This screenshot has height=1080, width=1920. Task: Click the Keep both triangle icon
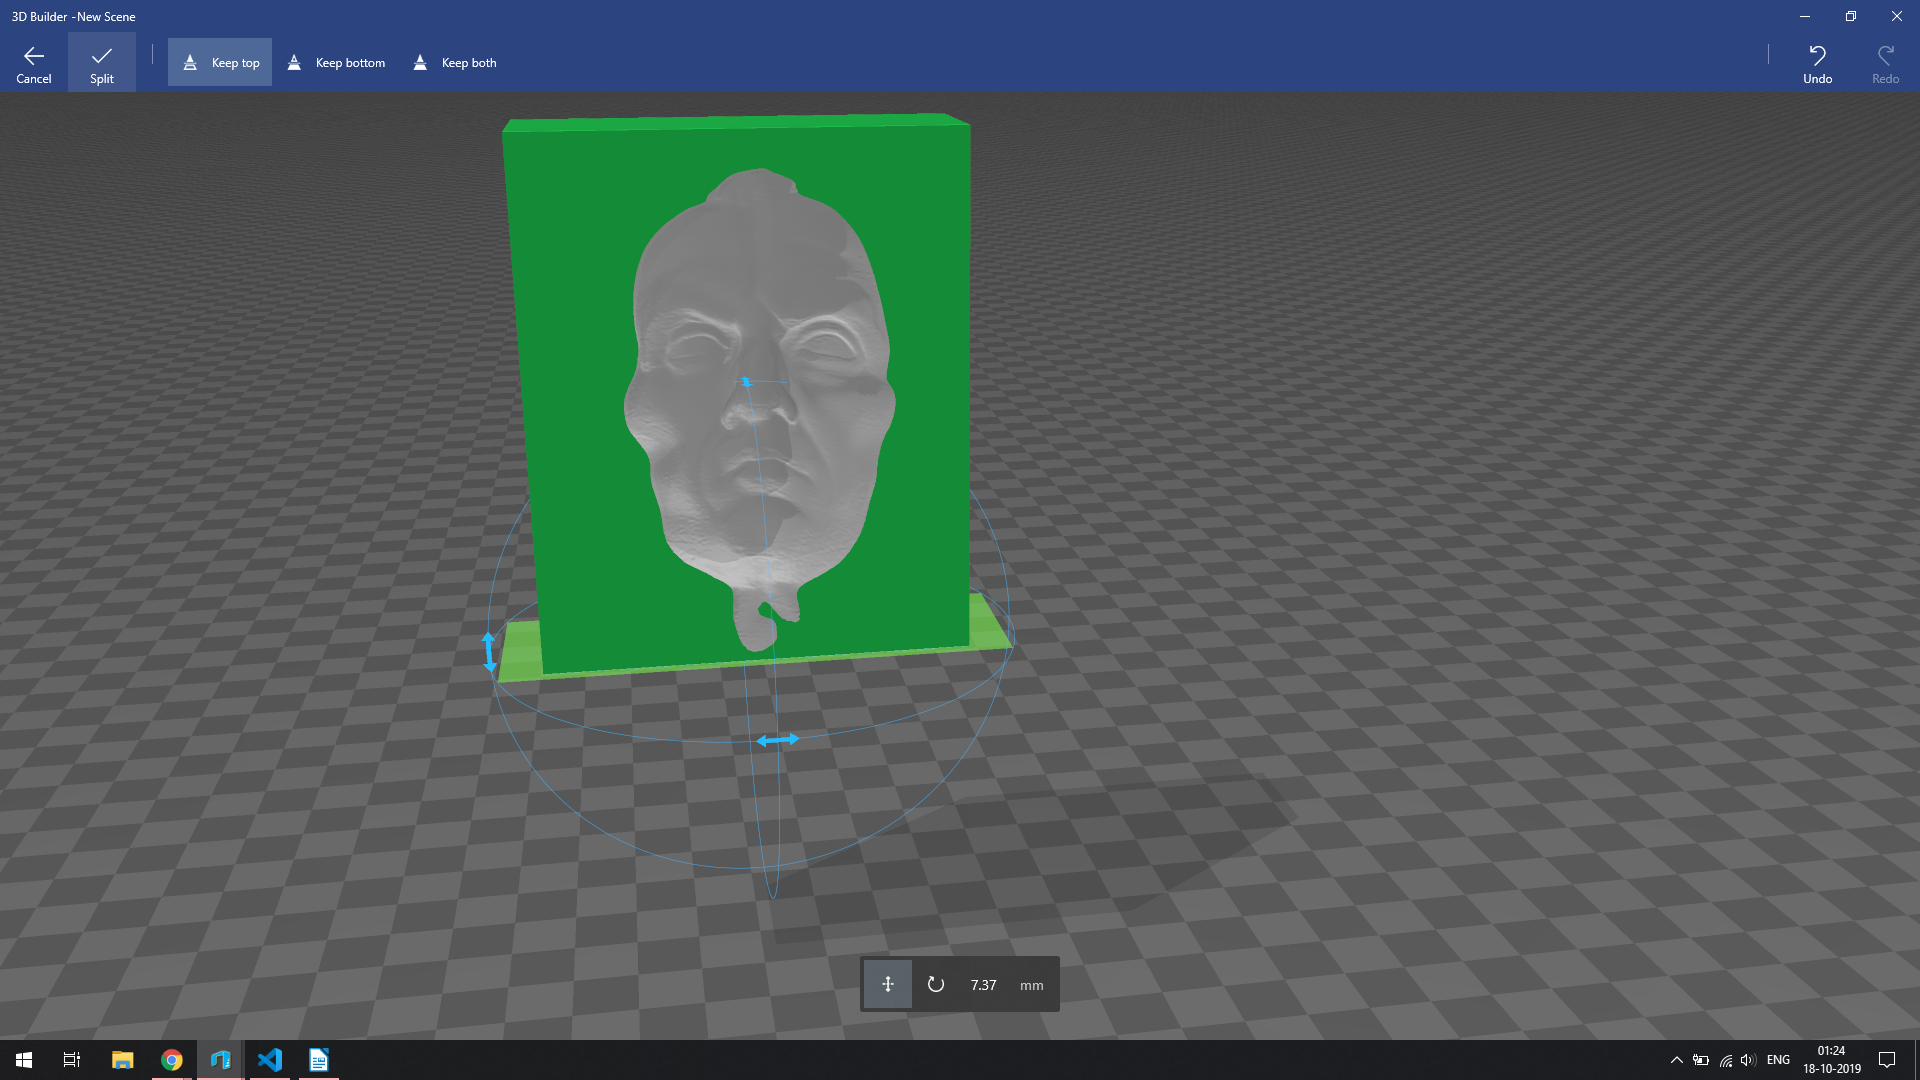420,62
